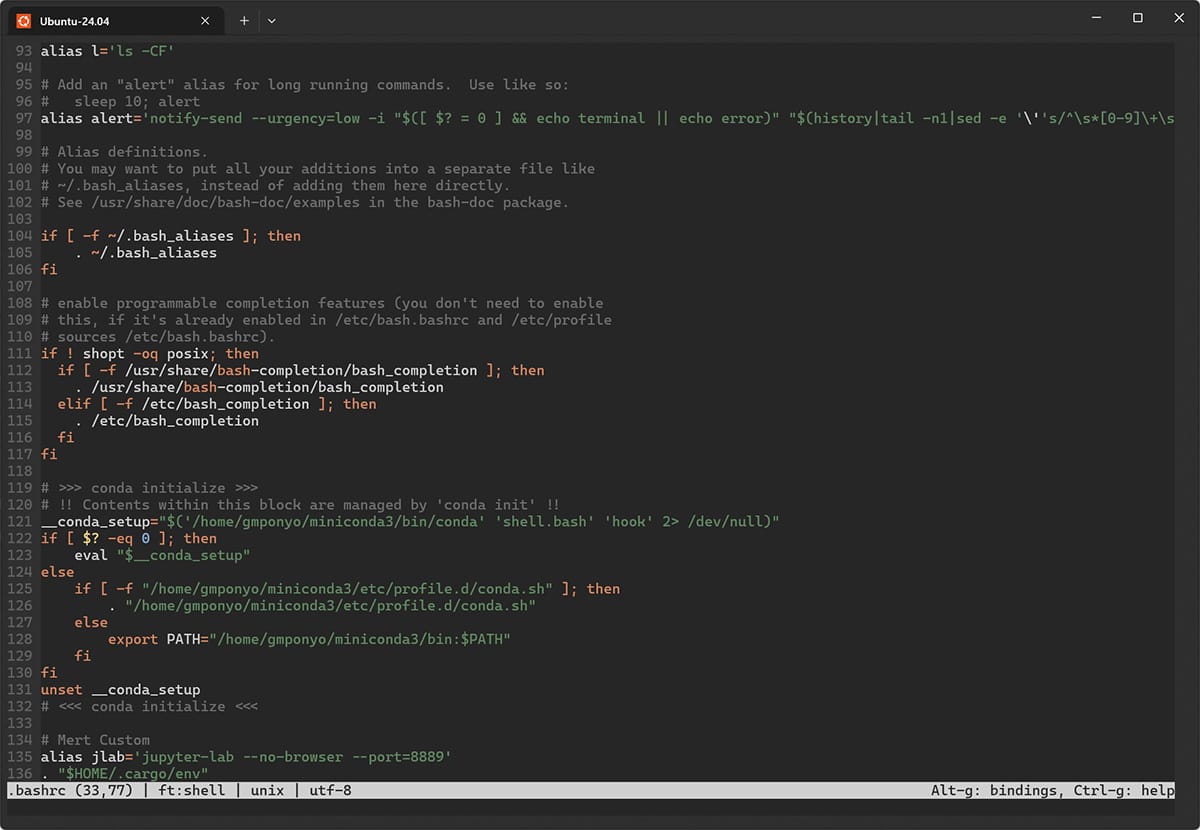Click line number 93 in the gutter
This screenshot has width=1200, height=830.
[x=23, y=51]
